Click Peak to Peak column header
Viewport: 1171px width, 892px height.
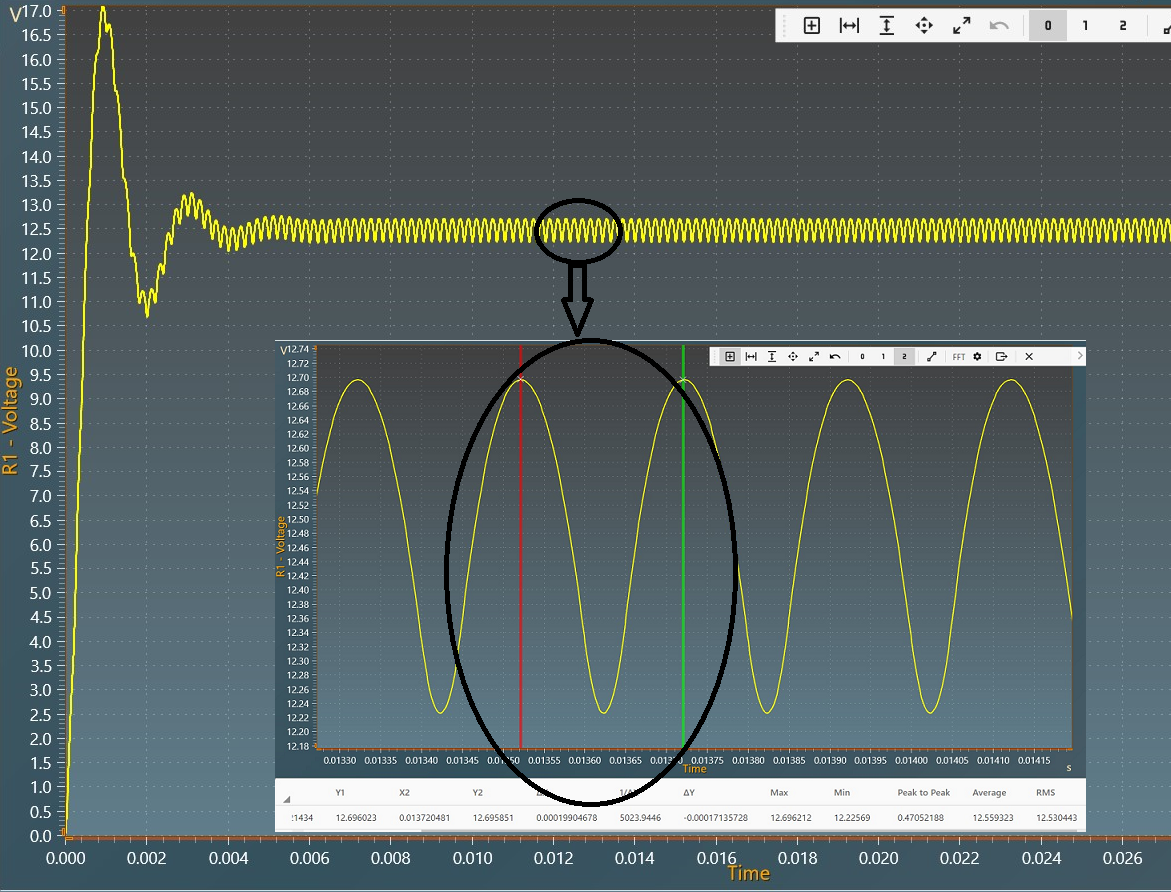coord(923,793)
